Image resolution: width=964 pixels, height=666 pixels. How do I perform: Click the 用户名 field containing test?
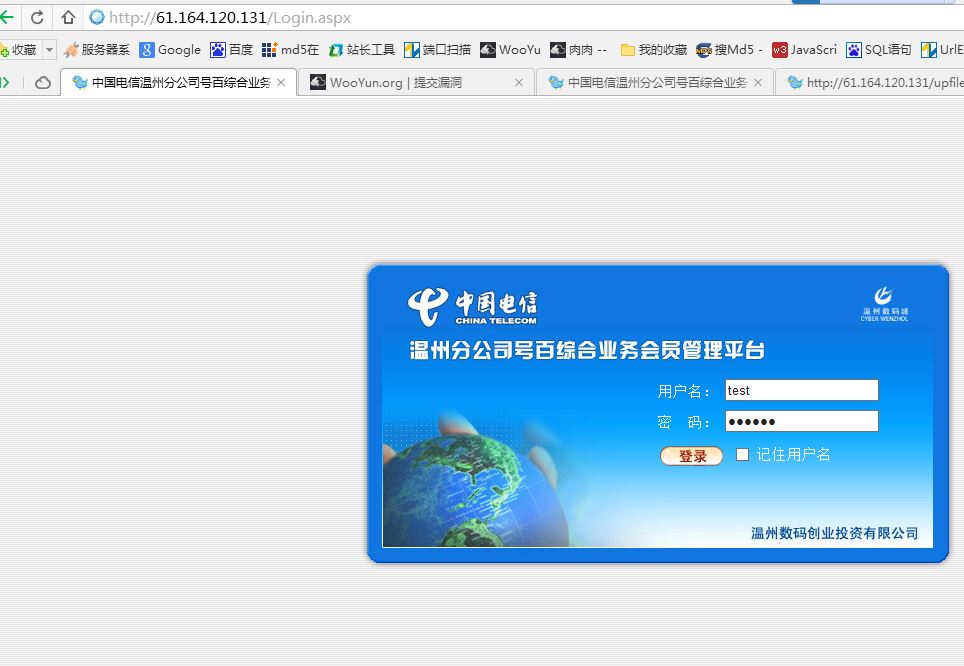click(802, 390)
